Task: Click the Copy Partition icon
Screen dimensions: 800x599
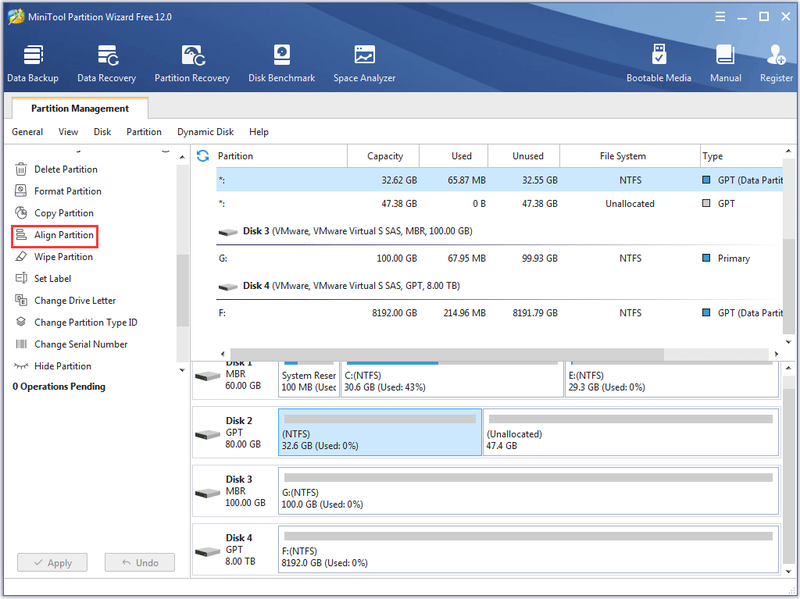Action: click(x=21, y=213)
